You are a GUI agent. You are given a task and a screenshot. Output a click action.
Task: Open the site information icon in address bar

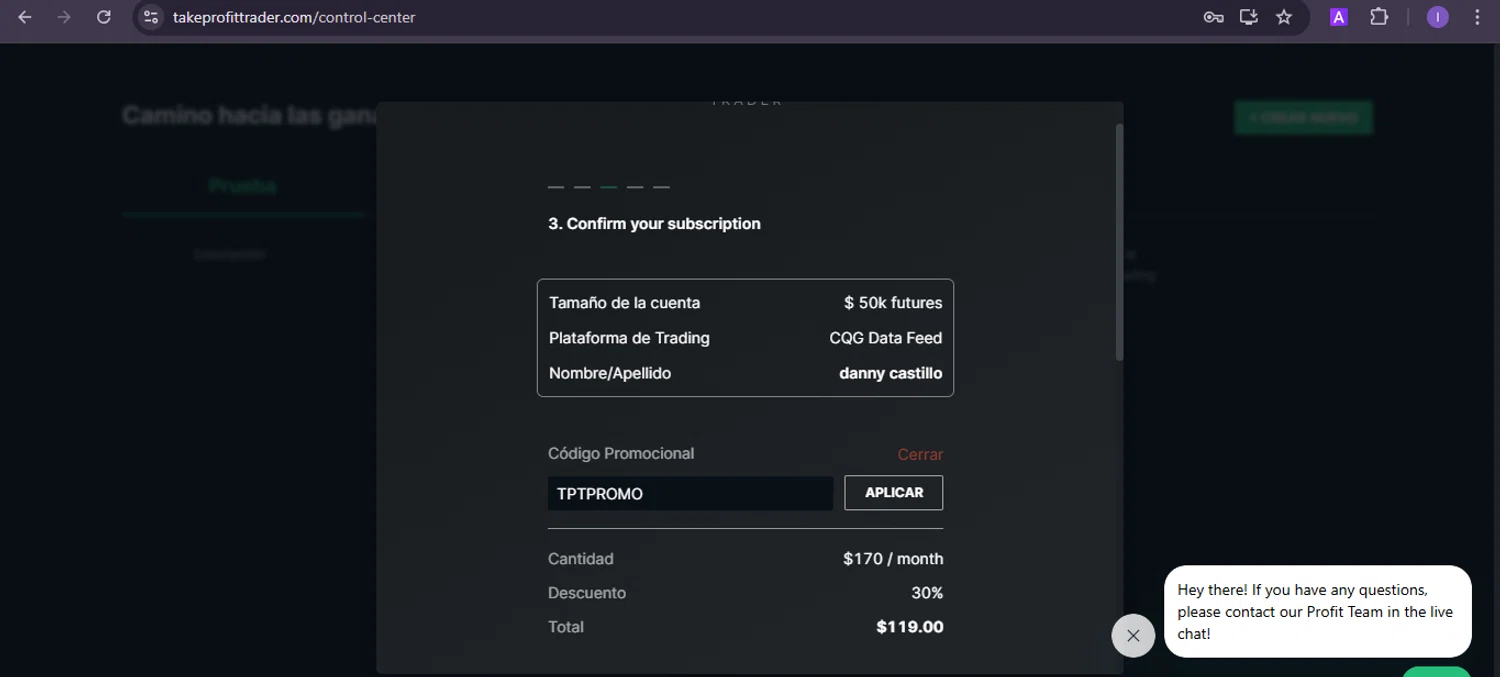[151, 17]
